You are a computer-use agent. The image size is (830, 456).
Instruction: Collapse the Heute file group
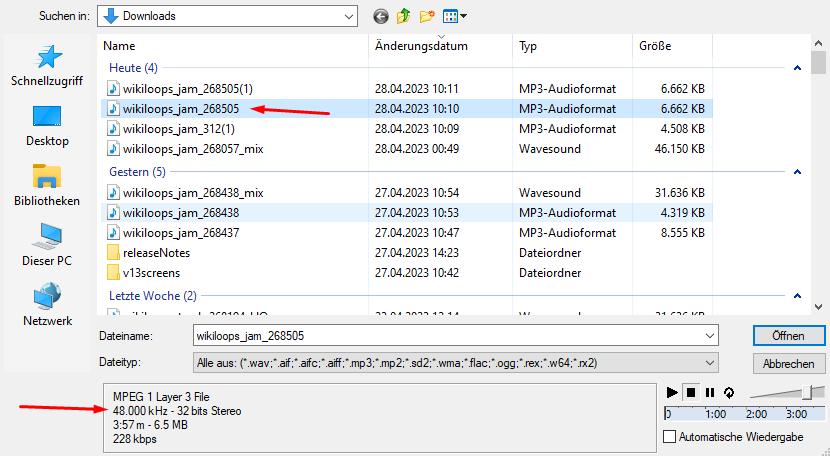pos(796,68)
